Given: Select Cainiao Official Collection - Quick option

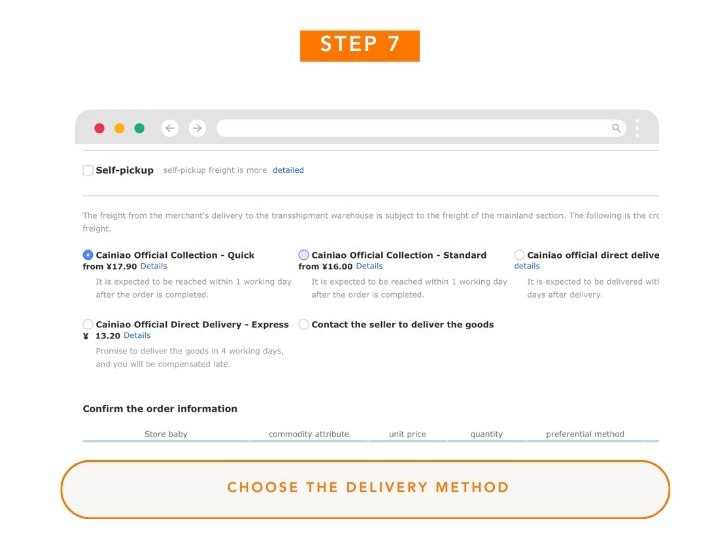Looking at the screenshot, I should (88, 255).
